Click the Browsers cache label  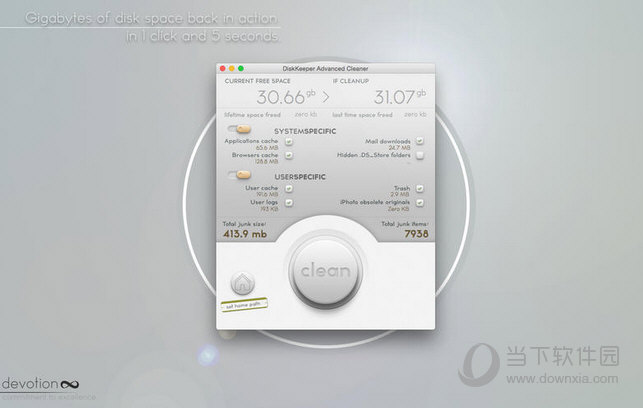tap(255, 155)
